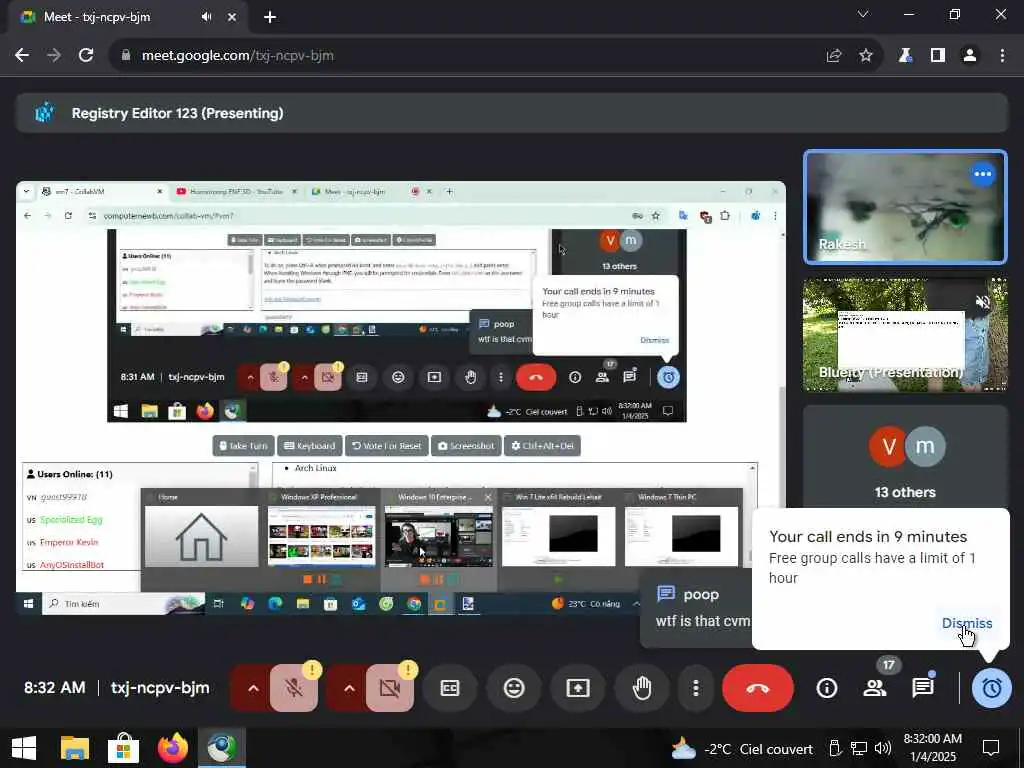Leave call with red hang-up button
This screenshot has width=1024, height=768.
(x=758, y=688)
